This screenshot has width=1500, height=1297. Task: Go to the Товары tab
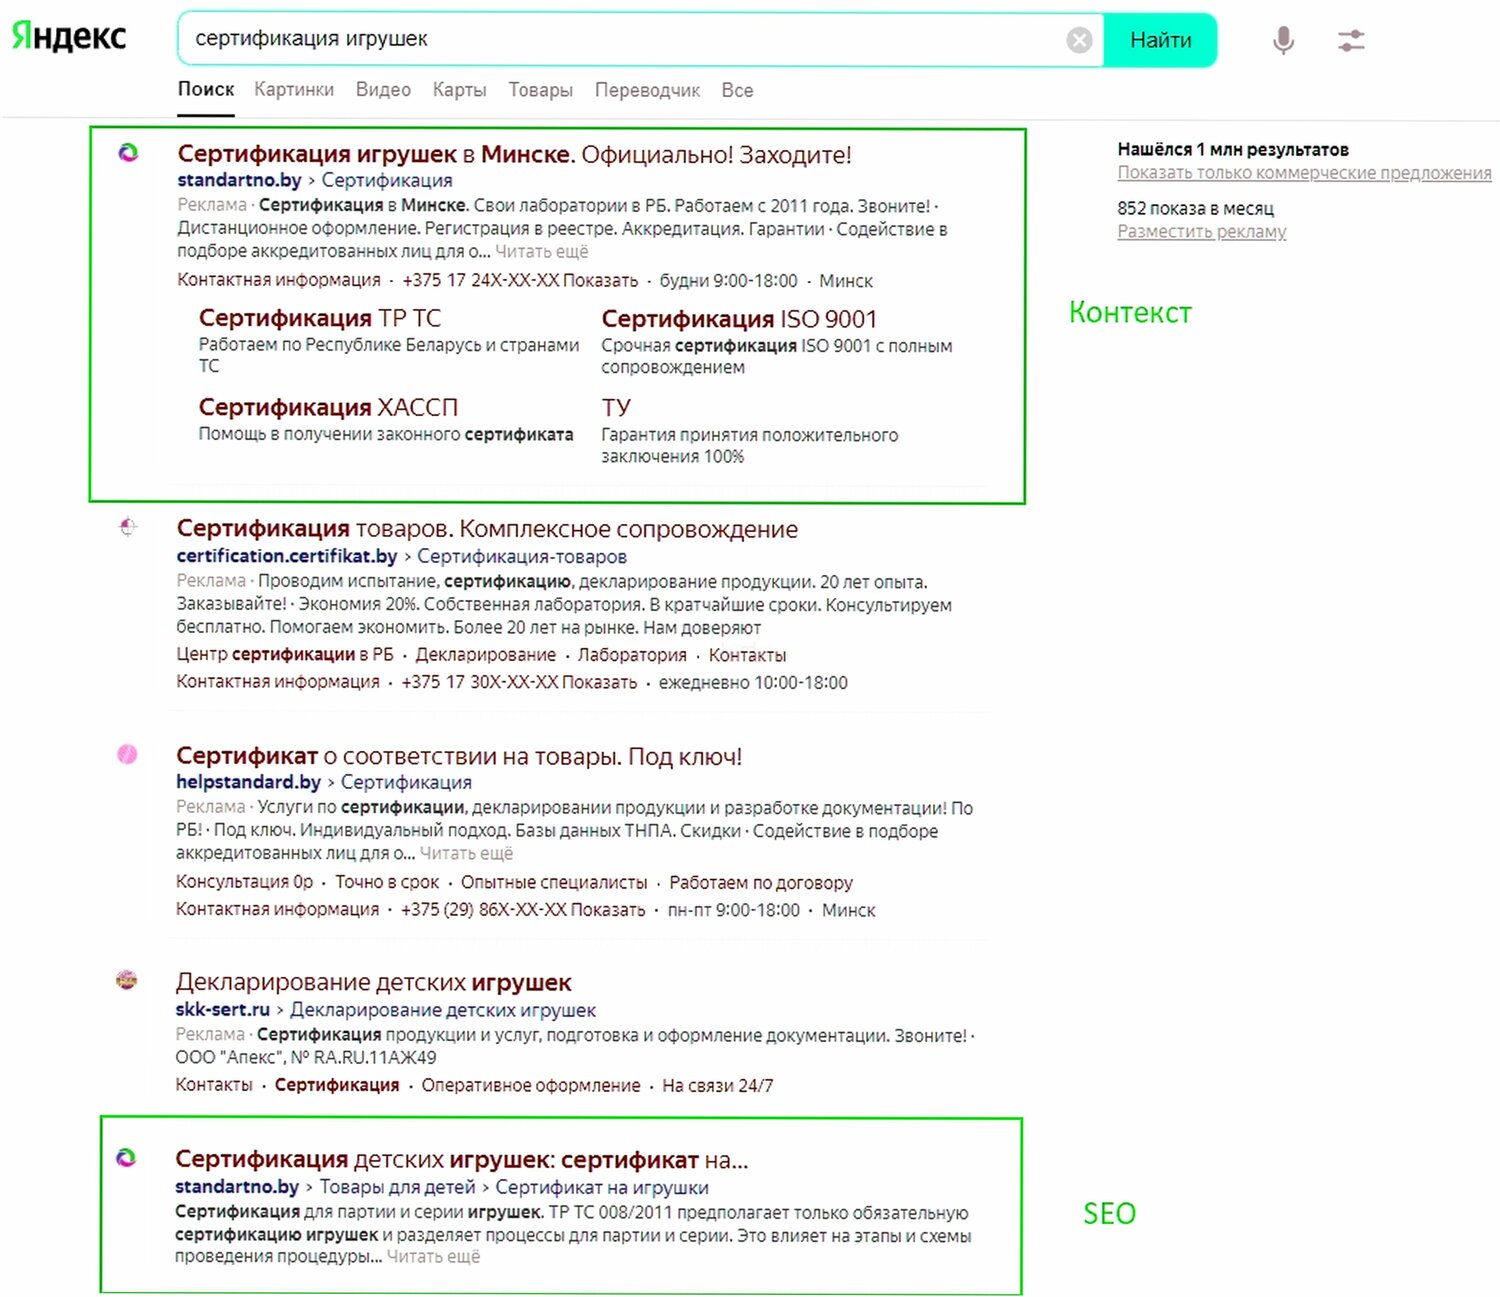[x=540, y=90]
